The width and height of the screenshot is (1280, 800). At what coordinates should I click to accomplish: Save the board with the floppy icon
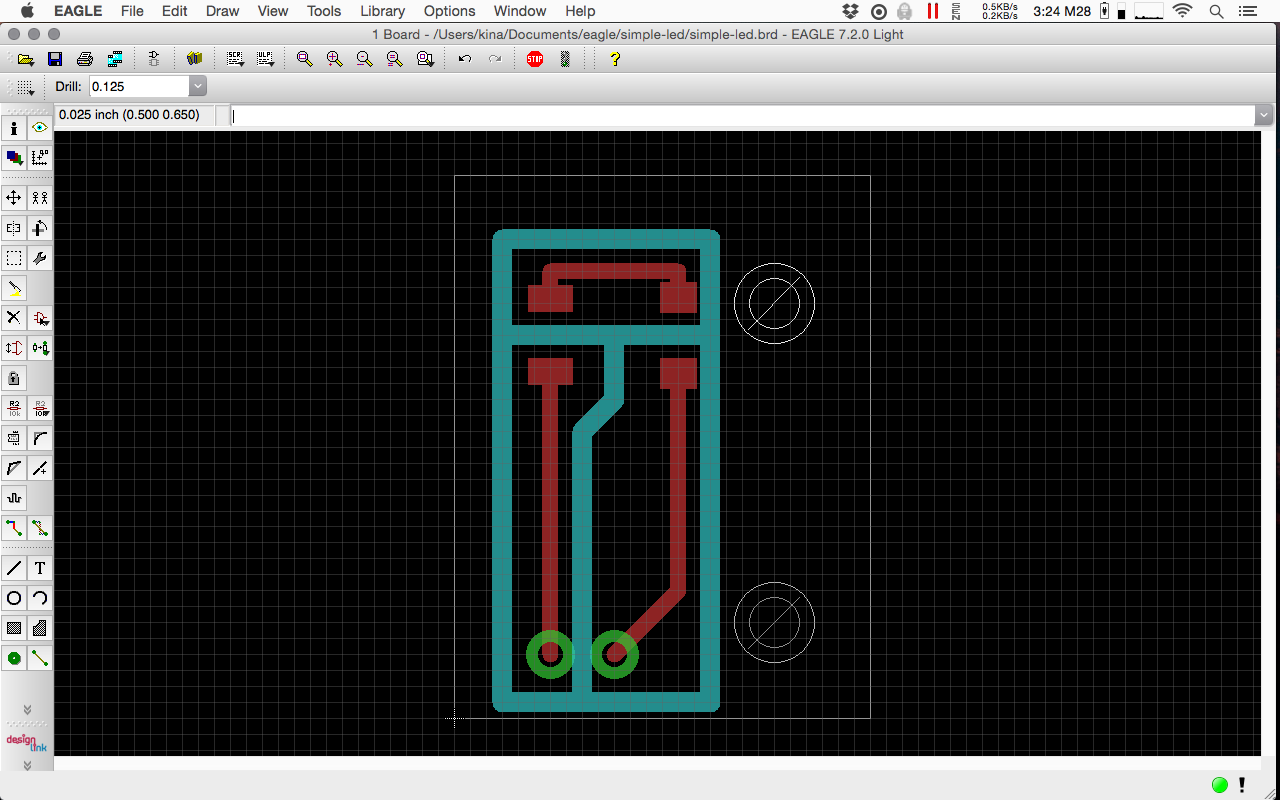pos(55,59)
